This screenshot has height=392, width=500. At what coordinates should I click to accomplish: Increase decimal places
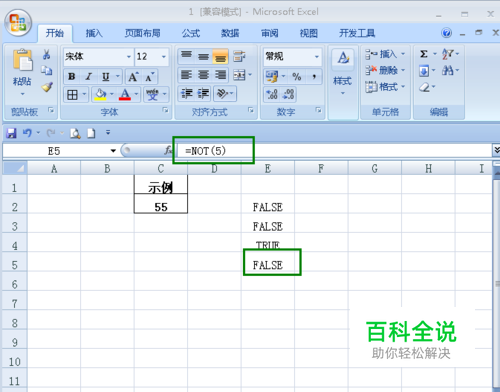[272, 94]
